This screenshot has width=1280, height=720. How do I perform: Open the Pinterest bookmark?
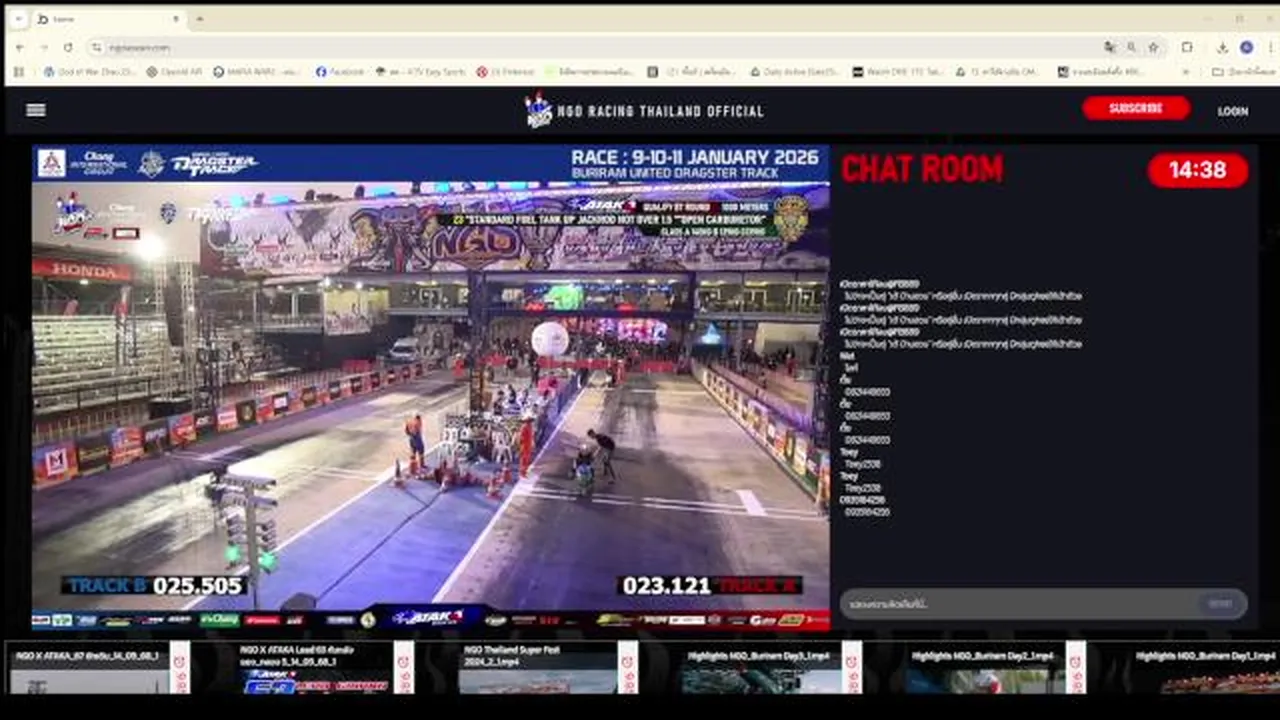[505, 72]
